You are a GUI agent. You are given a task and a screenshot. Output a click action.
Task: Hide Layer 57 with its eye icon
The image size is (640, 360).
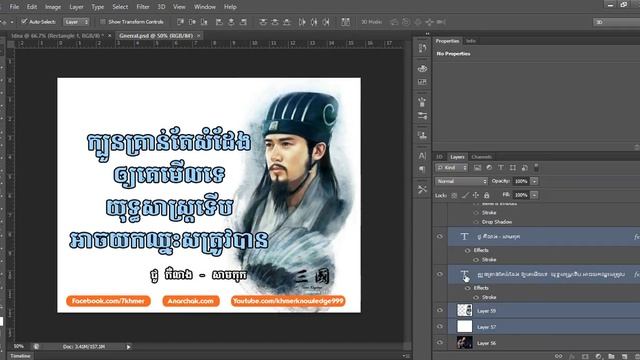[440, 327]
